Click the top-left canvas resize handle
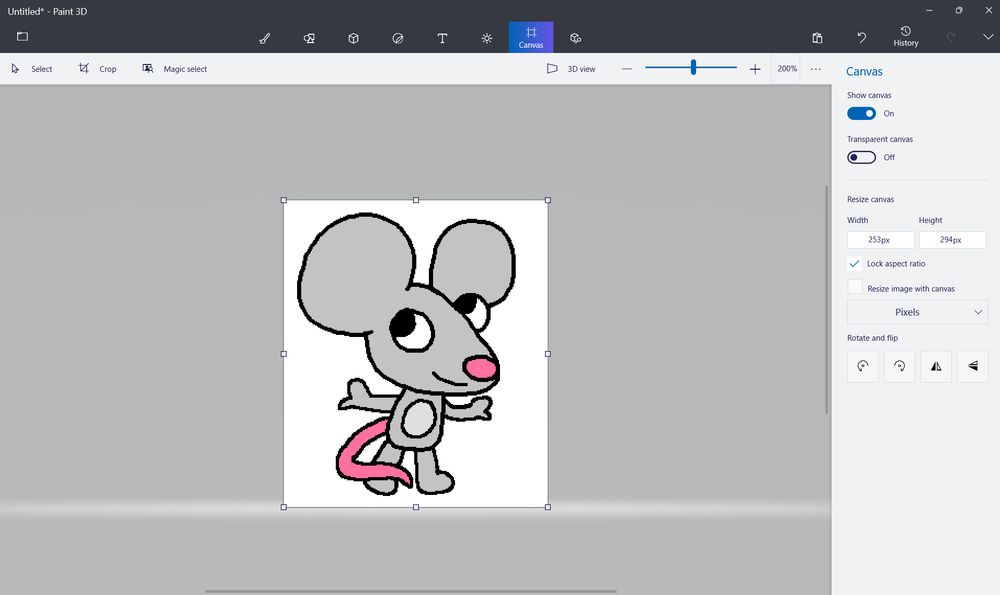This screenshot has width=1000, height=595. point(284,200)
